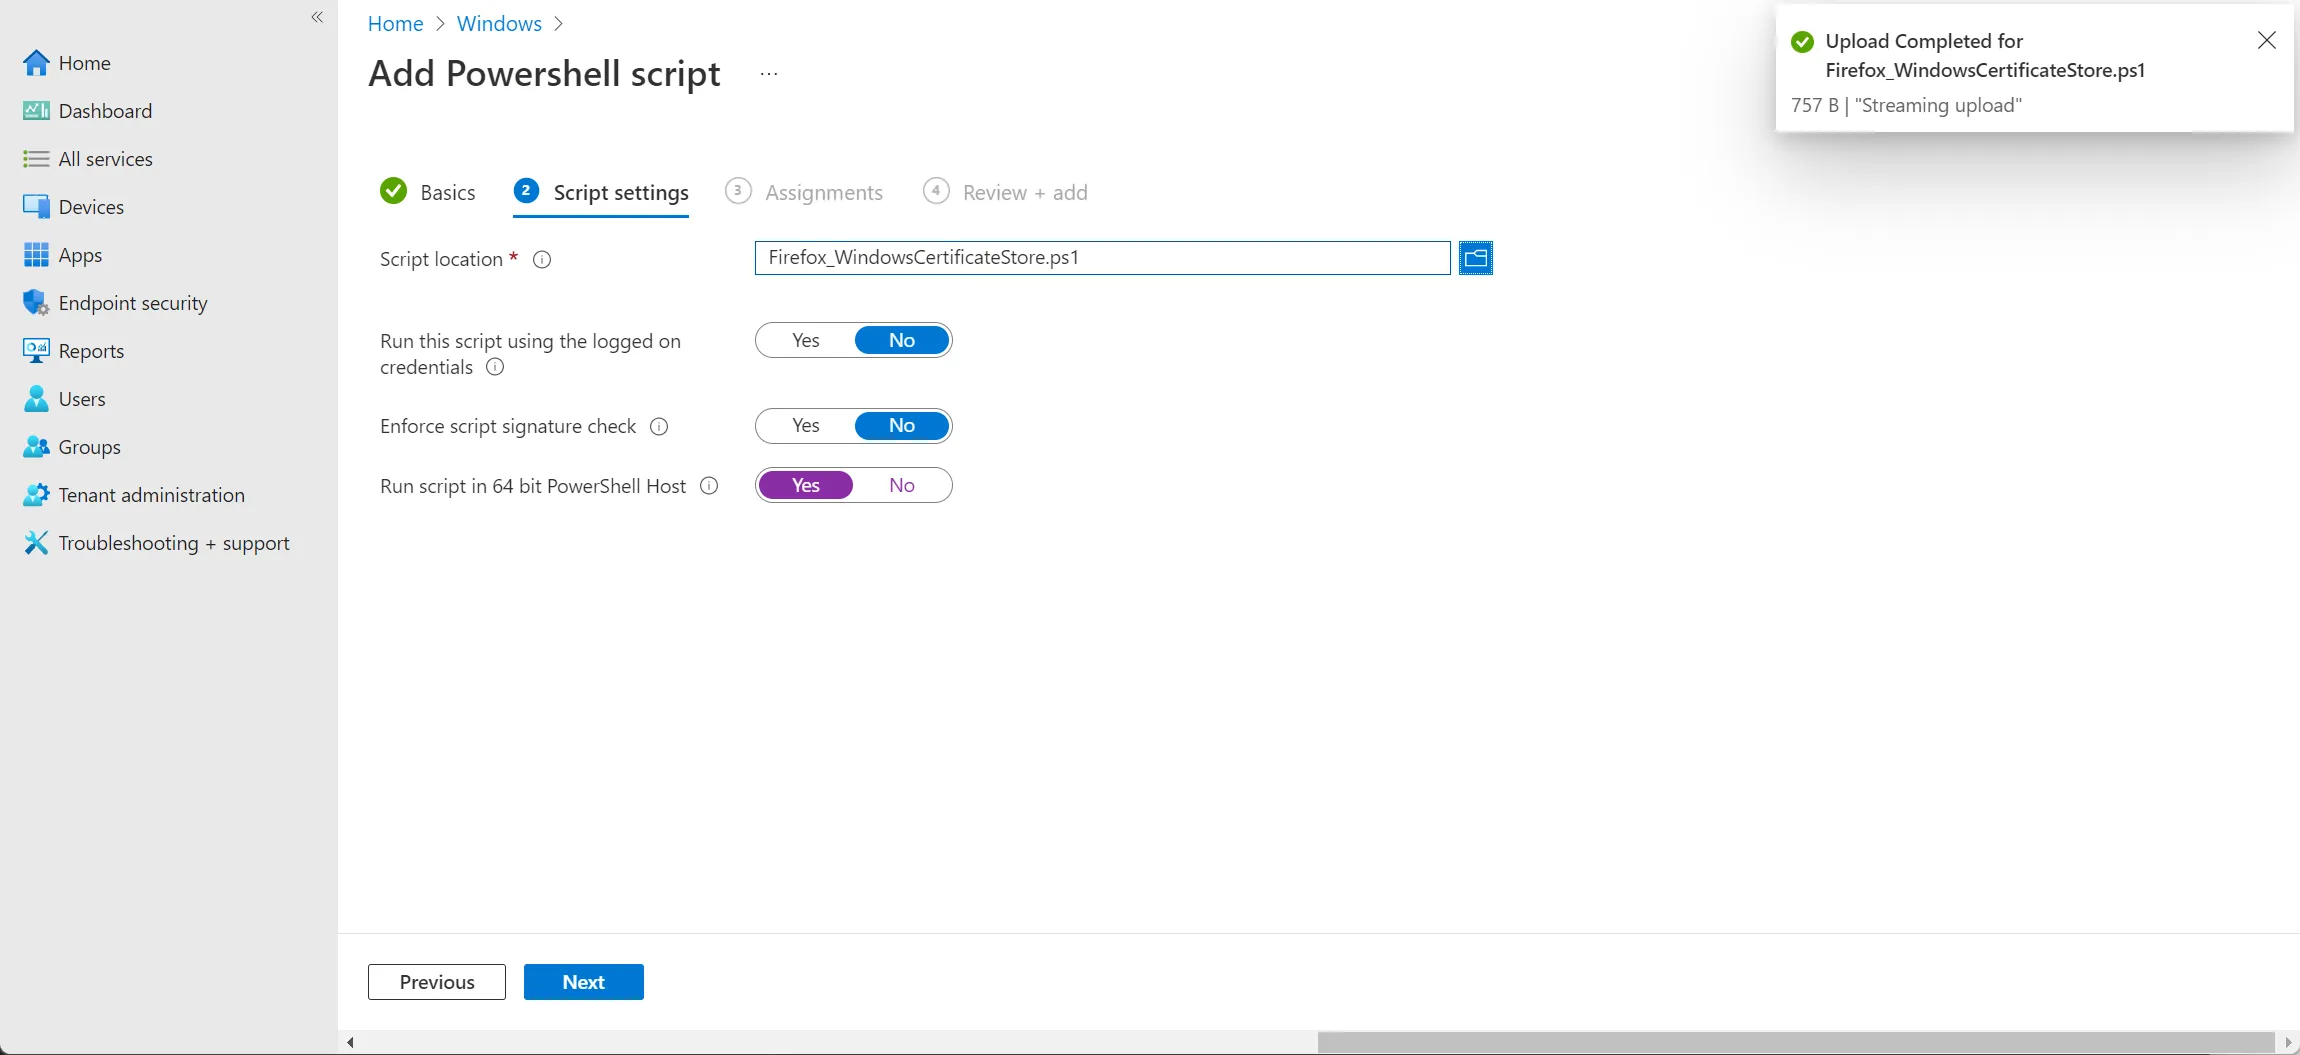Open the Dashboard icon in sidebar
This screenshot has height=1055, width=2300.
point(36,111)
